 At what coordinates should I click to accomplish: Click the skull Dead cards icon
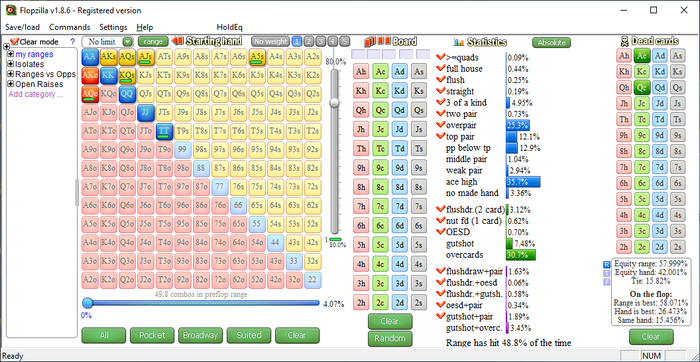tap(625, 42)
